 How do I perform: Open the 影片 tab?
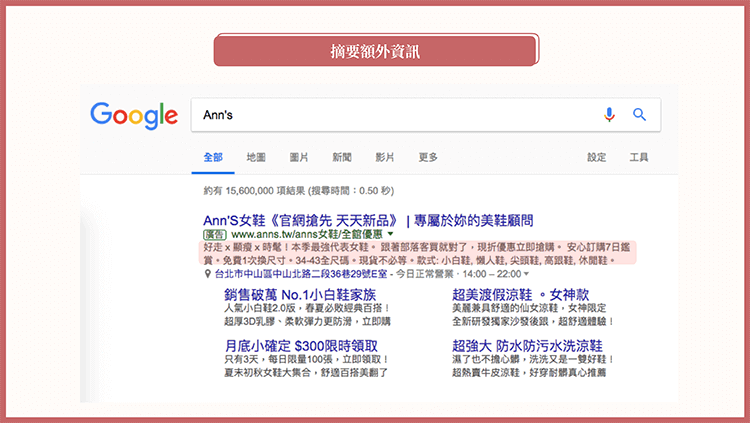385,157
